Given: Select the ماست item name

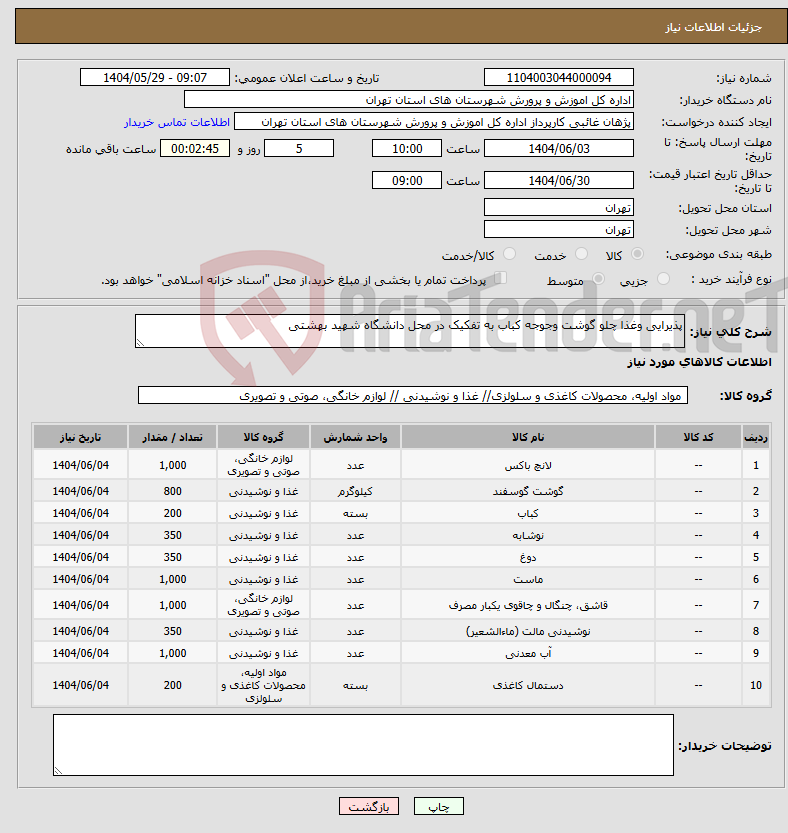Looking at the screenshot, I should point(528,580).
